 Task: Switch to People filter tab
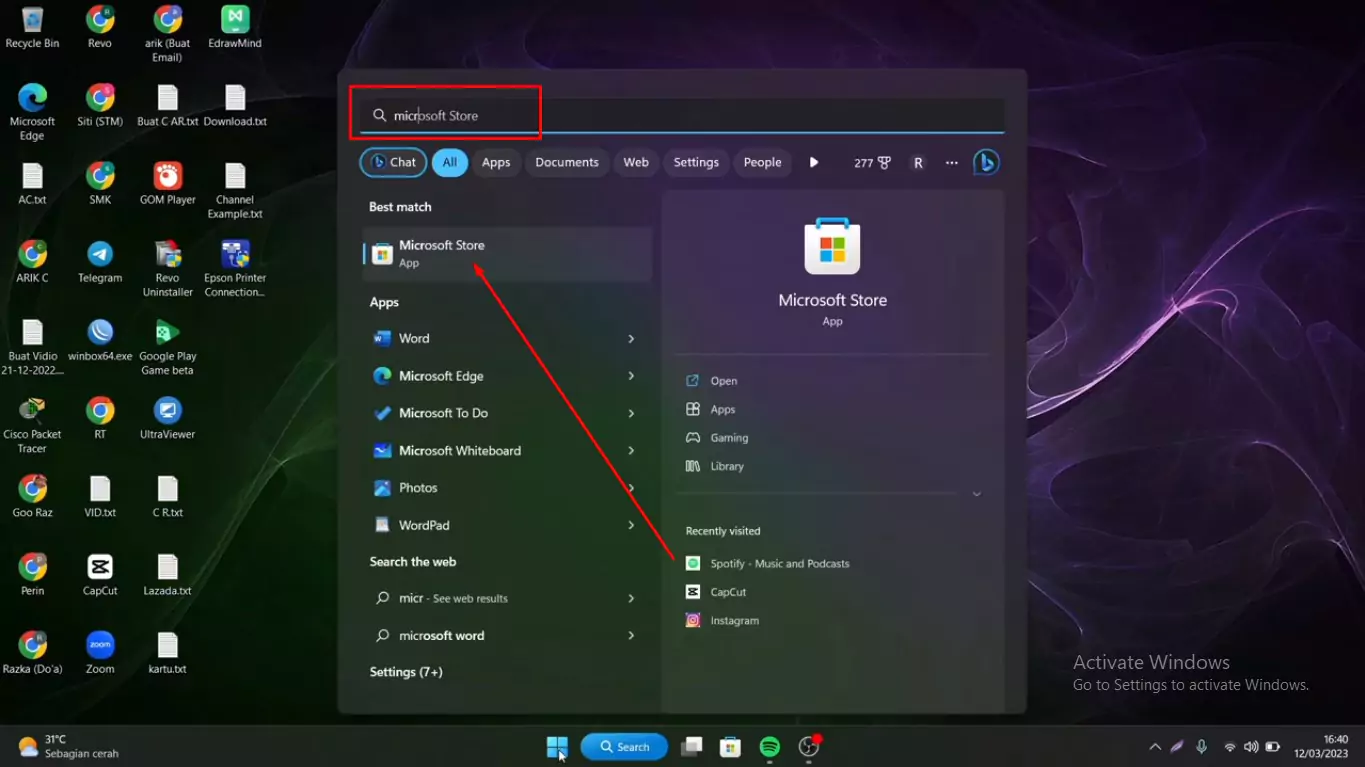[x=762, y=162]
